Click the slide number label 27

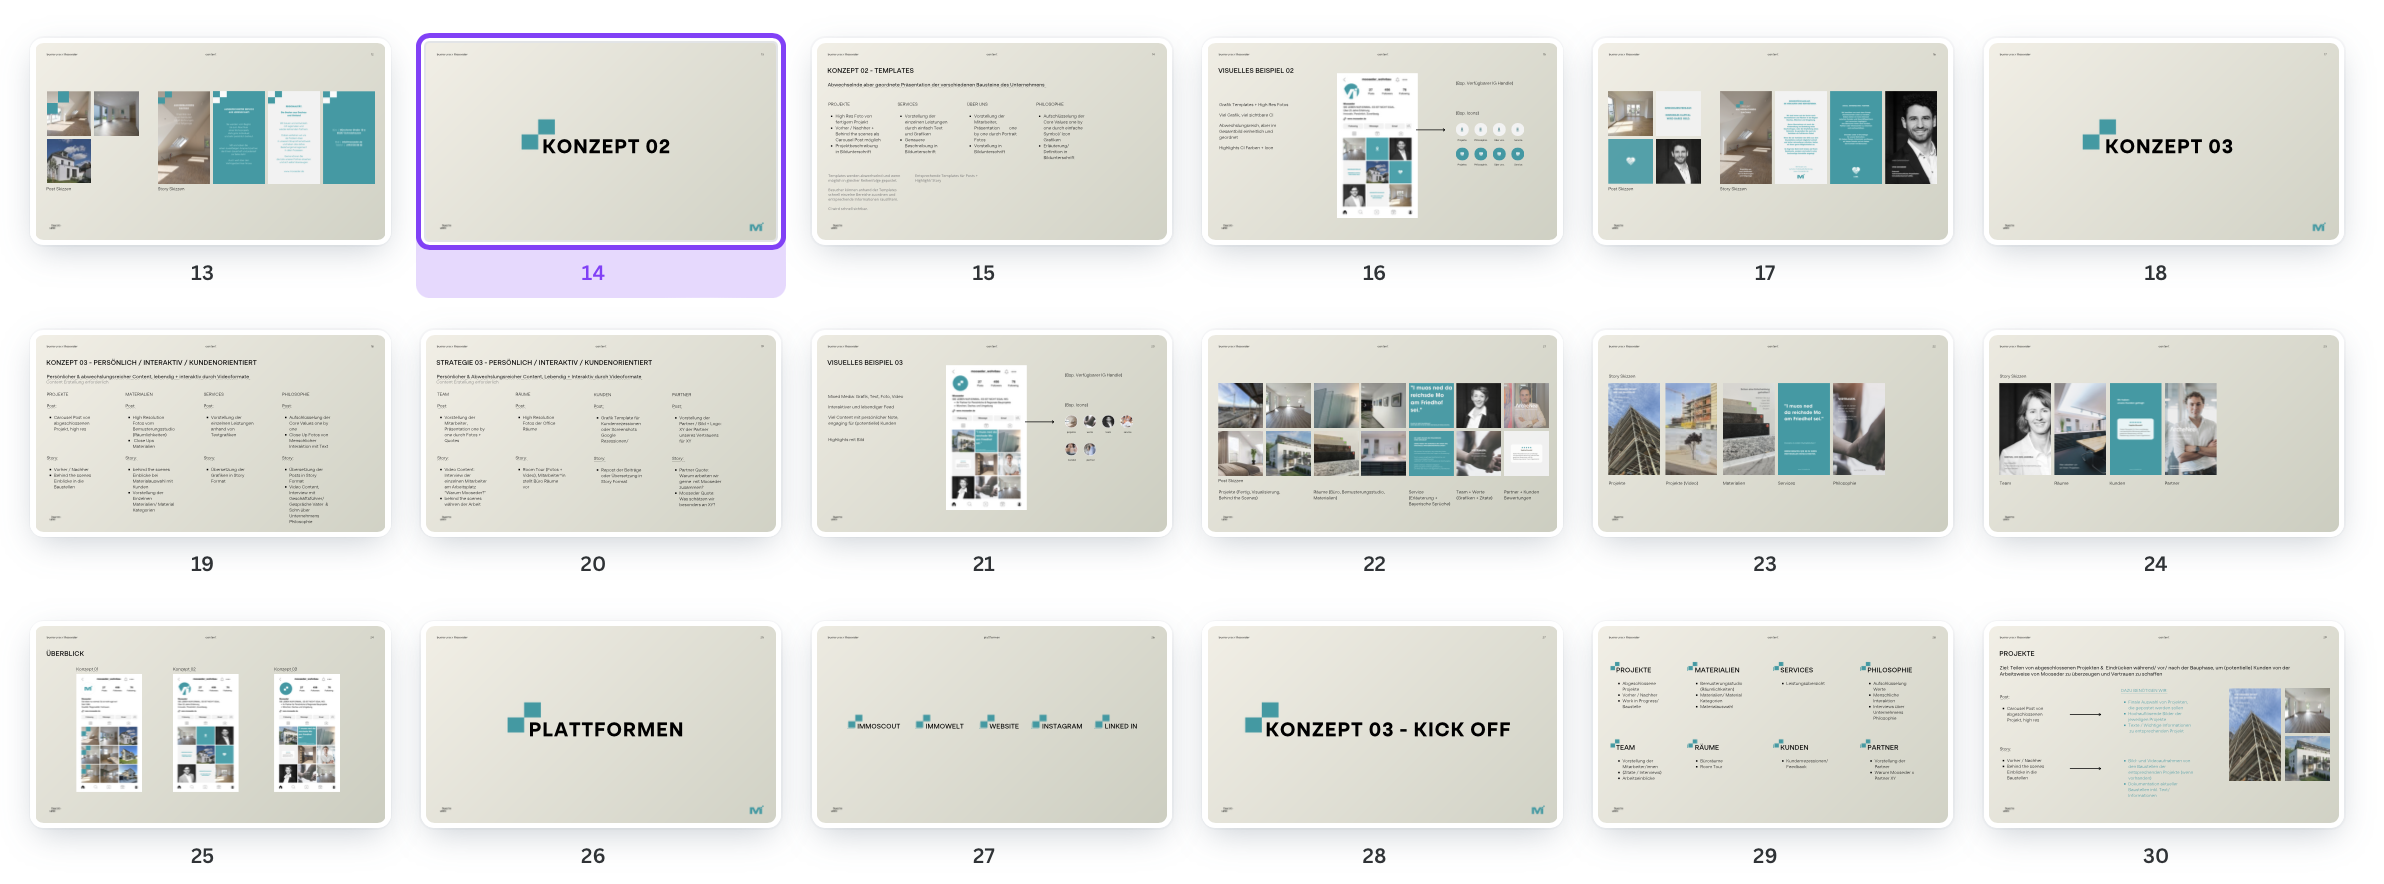(984, 856)
